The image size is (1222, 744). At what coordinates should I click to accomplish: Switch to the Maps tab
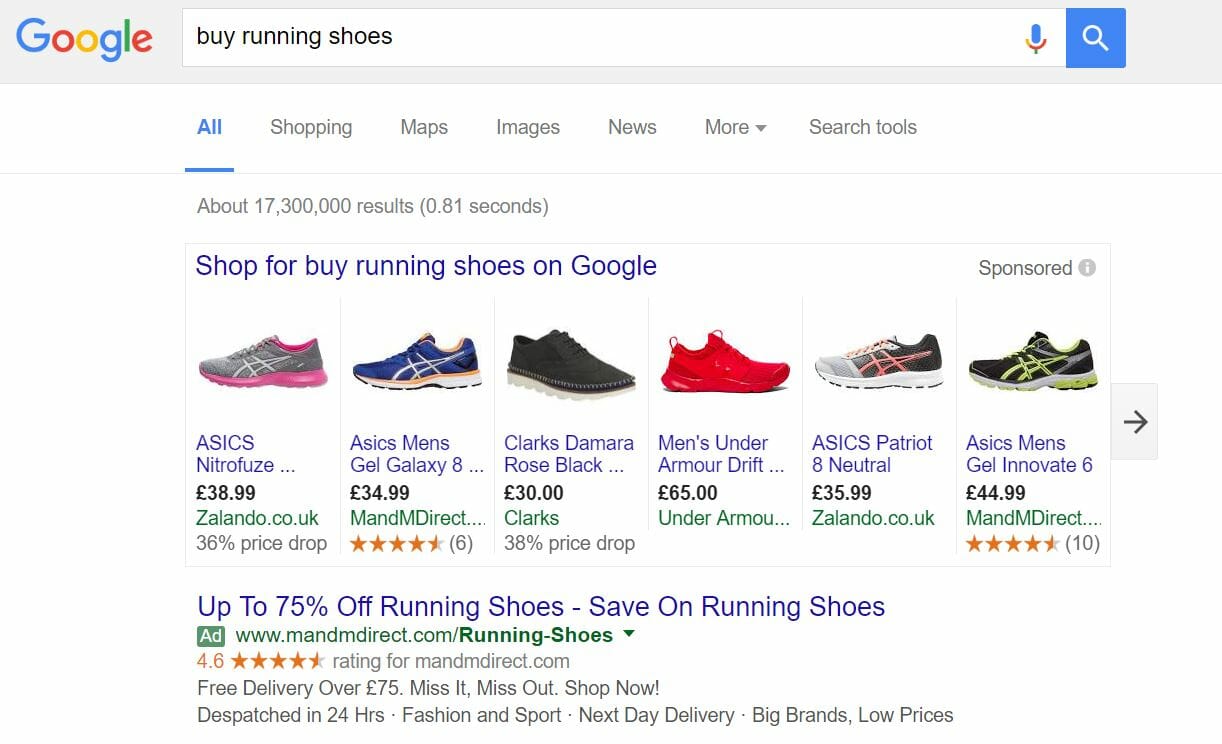pyautogui.click(x=424, y=127)
